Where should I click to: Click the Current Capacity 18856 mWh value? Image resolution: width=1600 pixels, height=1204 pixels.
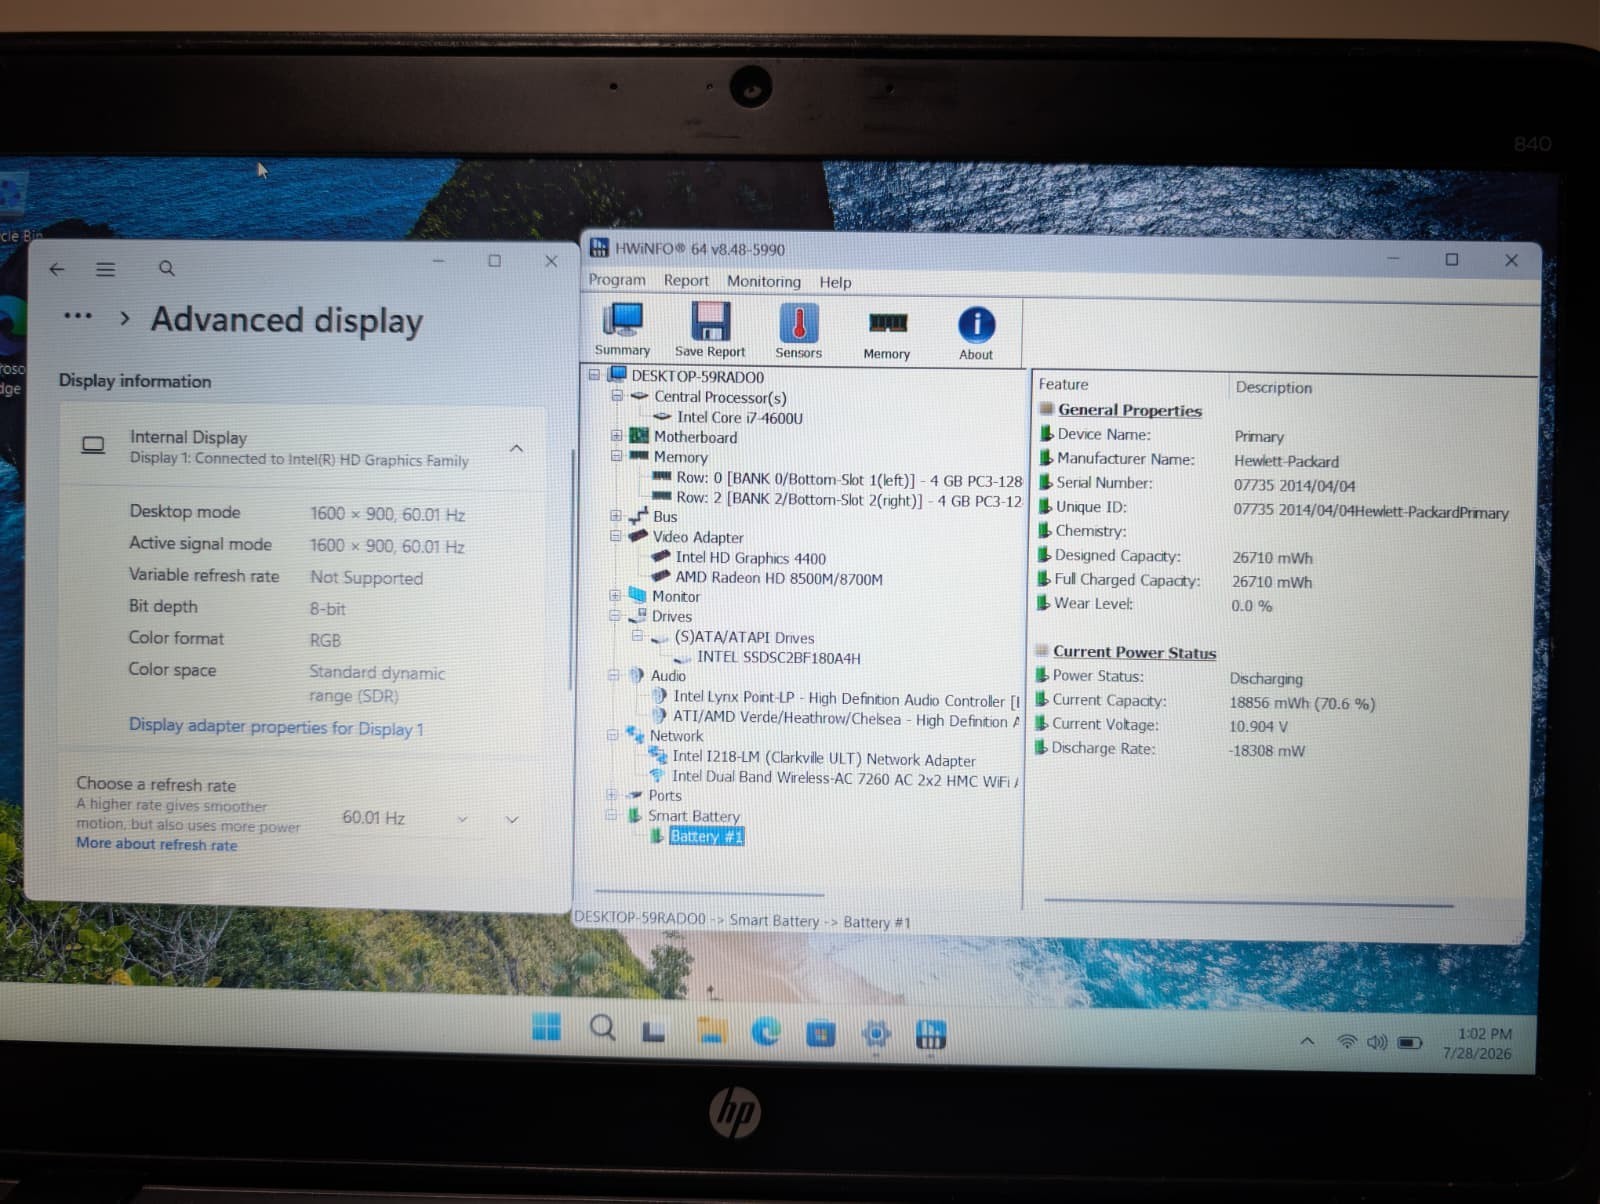(x=1302, y=703)
